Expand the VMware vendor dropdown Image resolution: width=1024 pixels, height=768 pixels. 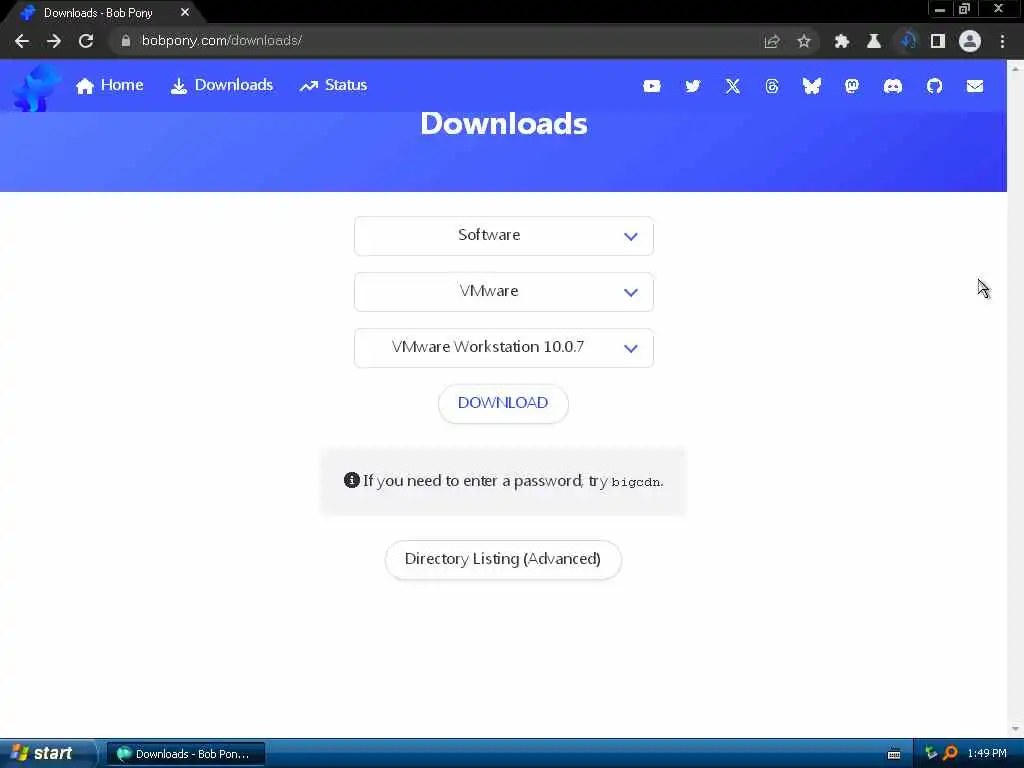[x=504, y=292]
